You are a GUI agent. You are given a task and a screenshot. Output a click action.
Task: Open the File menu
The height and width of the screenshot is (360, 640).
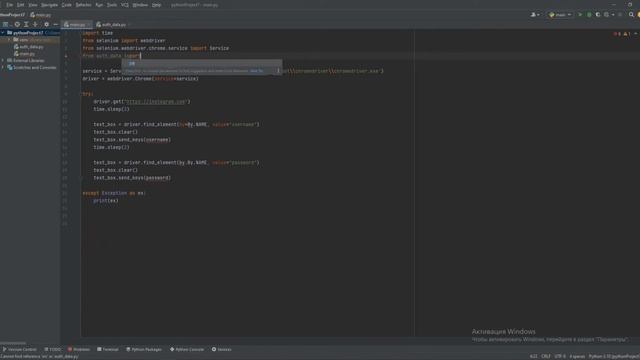pos(9,5)
